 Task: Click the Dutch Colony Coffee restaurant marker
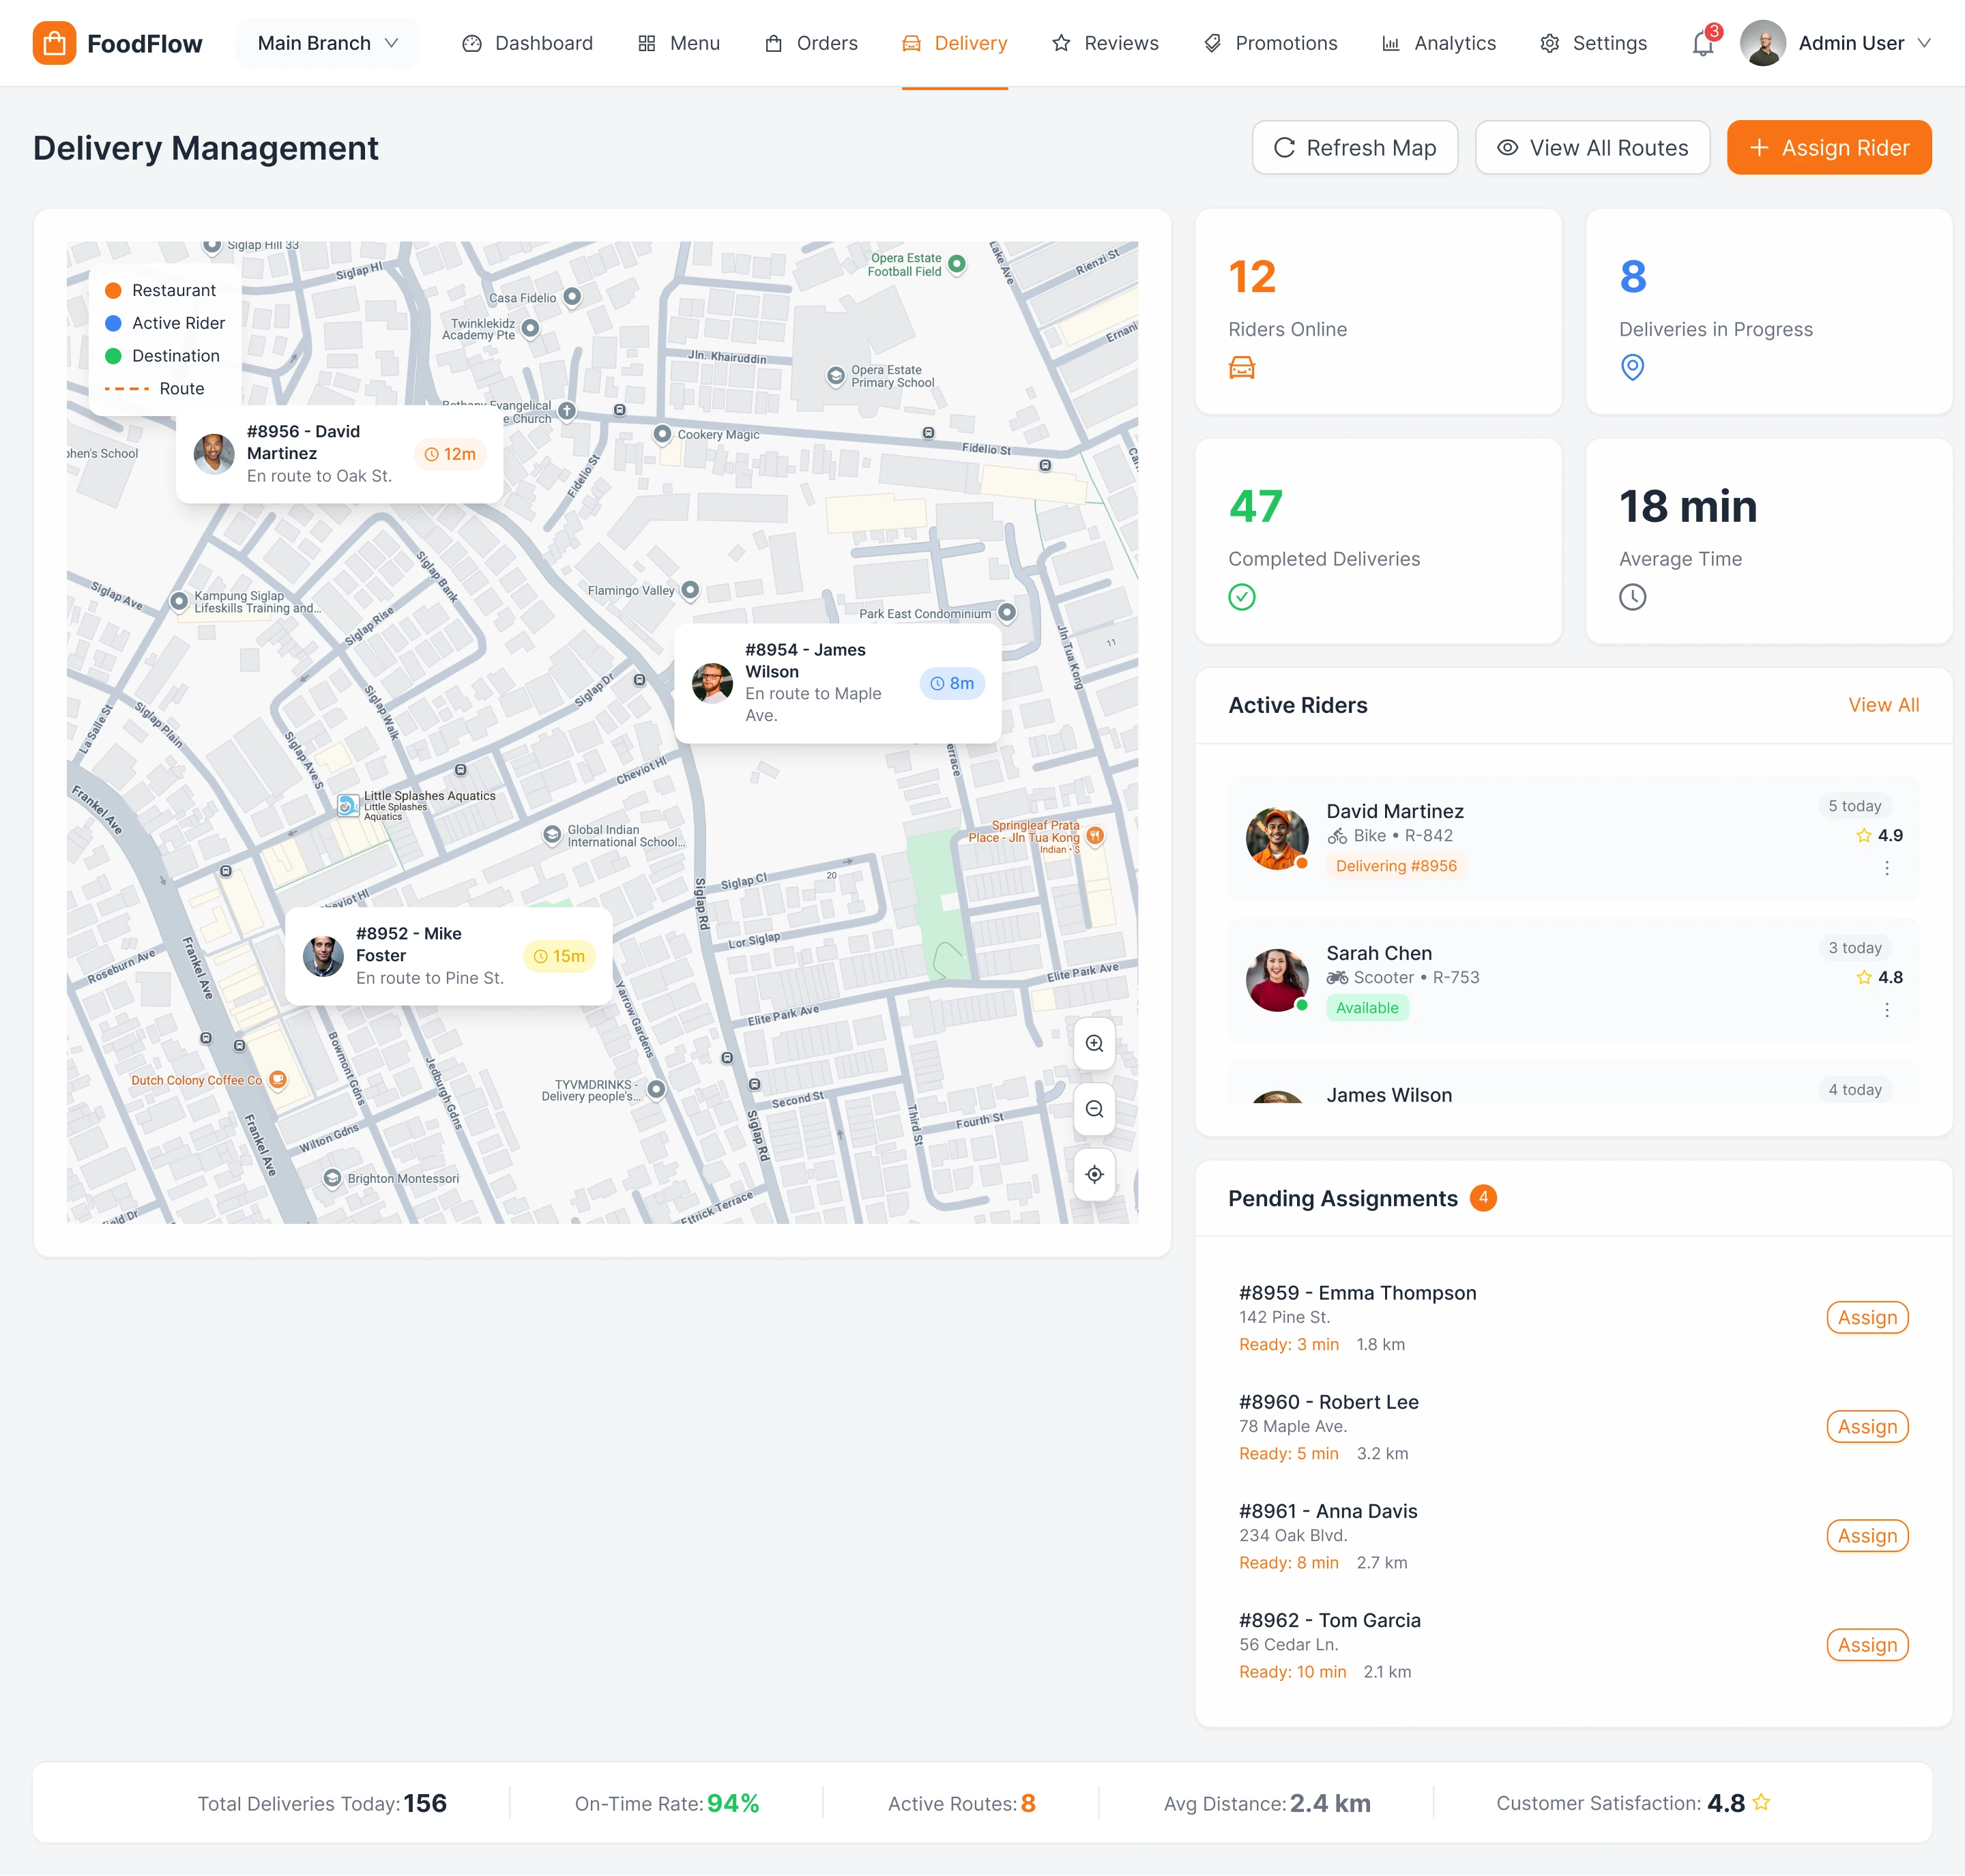click(279, 1080)
